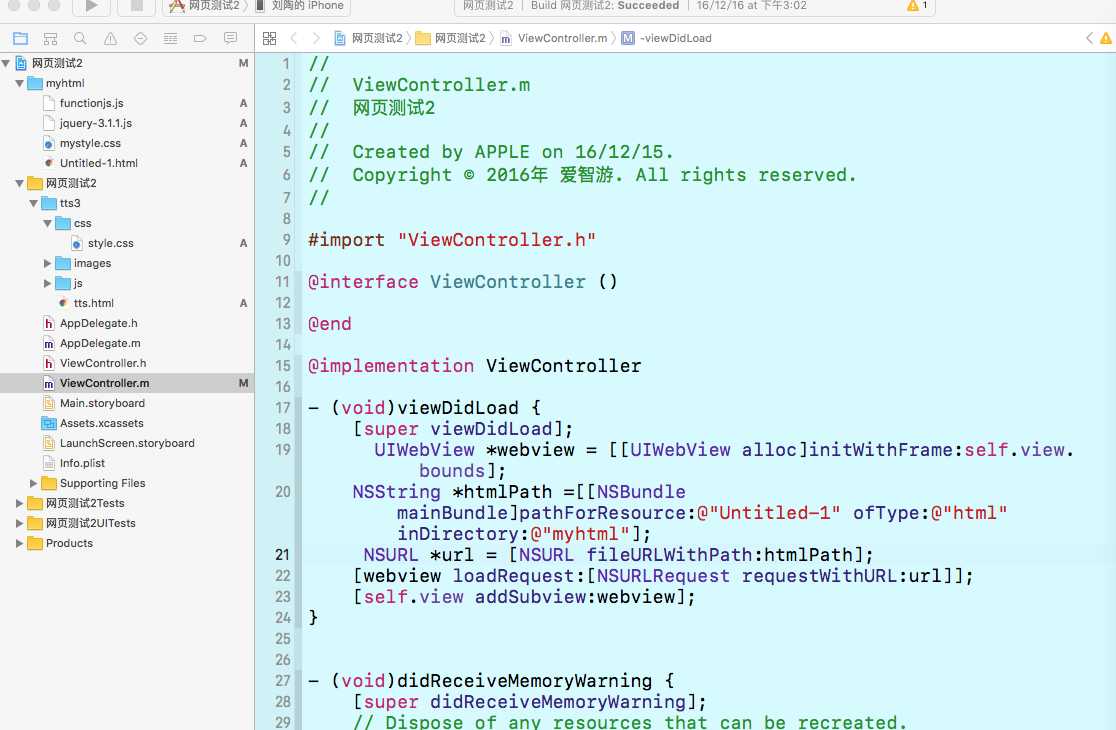This screenshot has height=730, width=1116.
Task: Click the @implementation ViewController line
Action: tap(475, 366)
